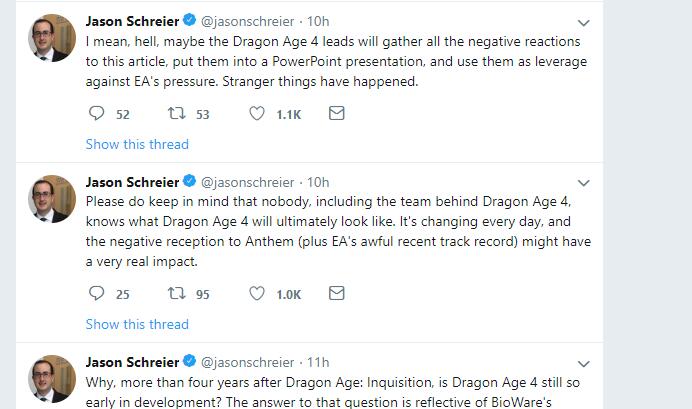
Task: Click Jason Schreier name on third tweet
Action: click(133, 362)
